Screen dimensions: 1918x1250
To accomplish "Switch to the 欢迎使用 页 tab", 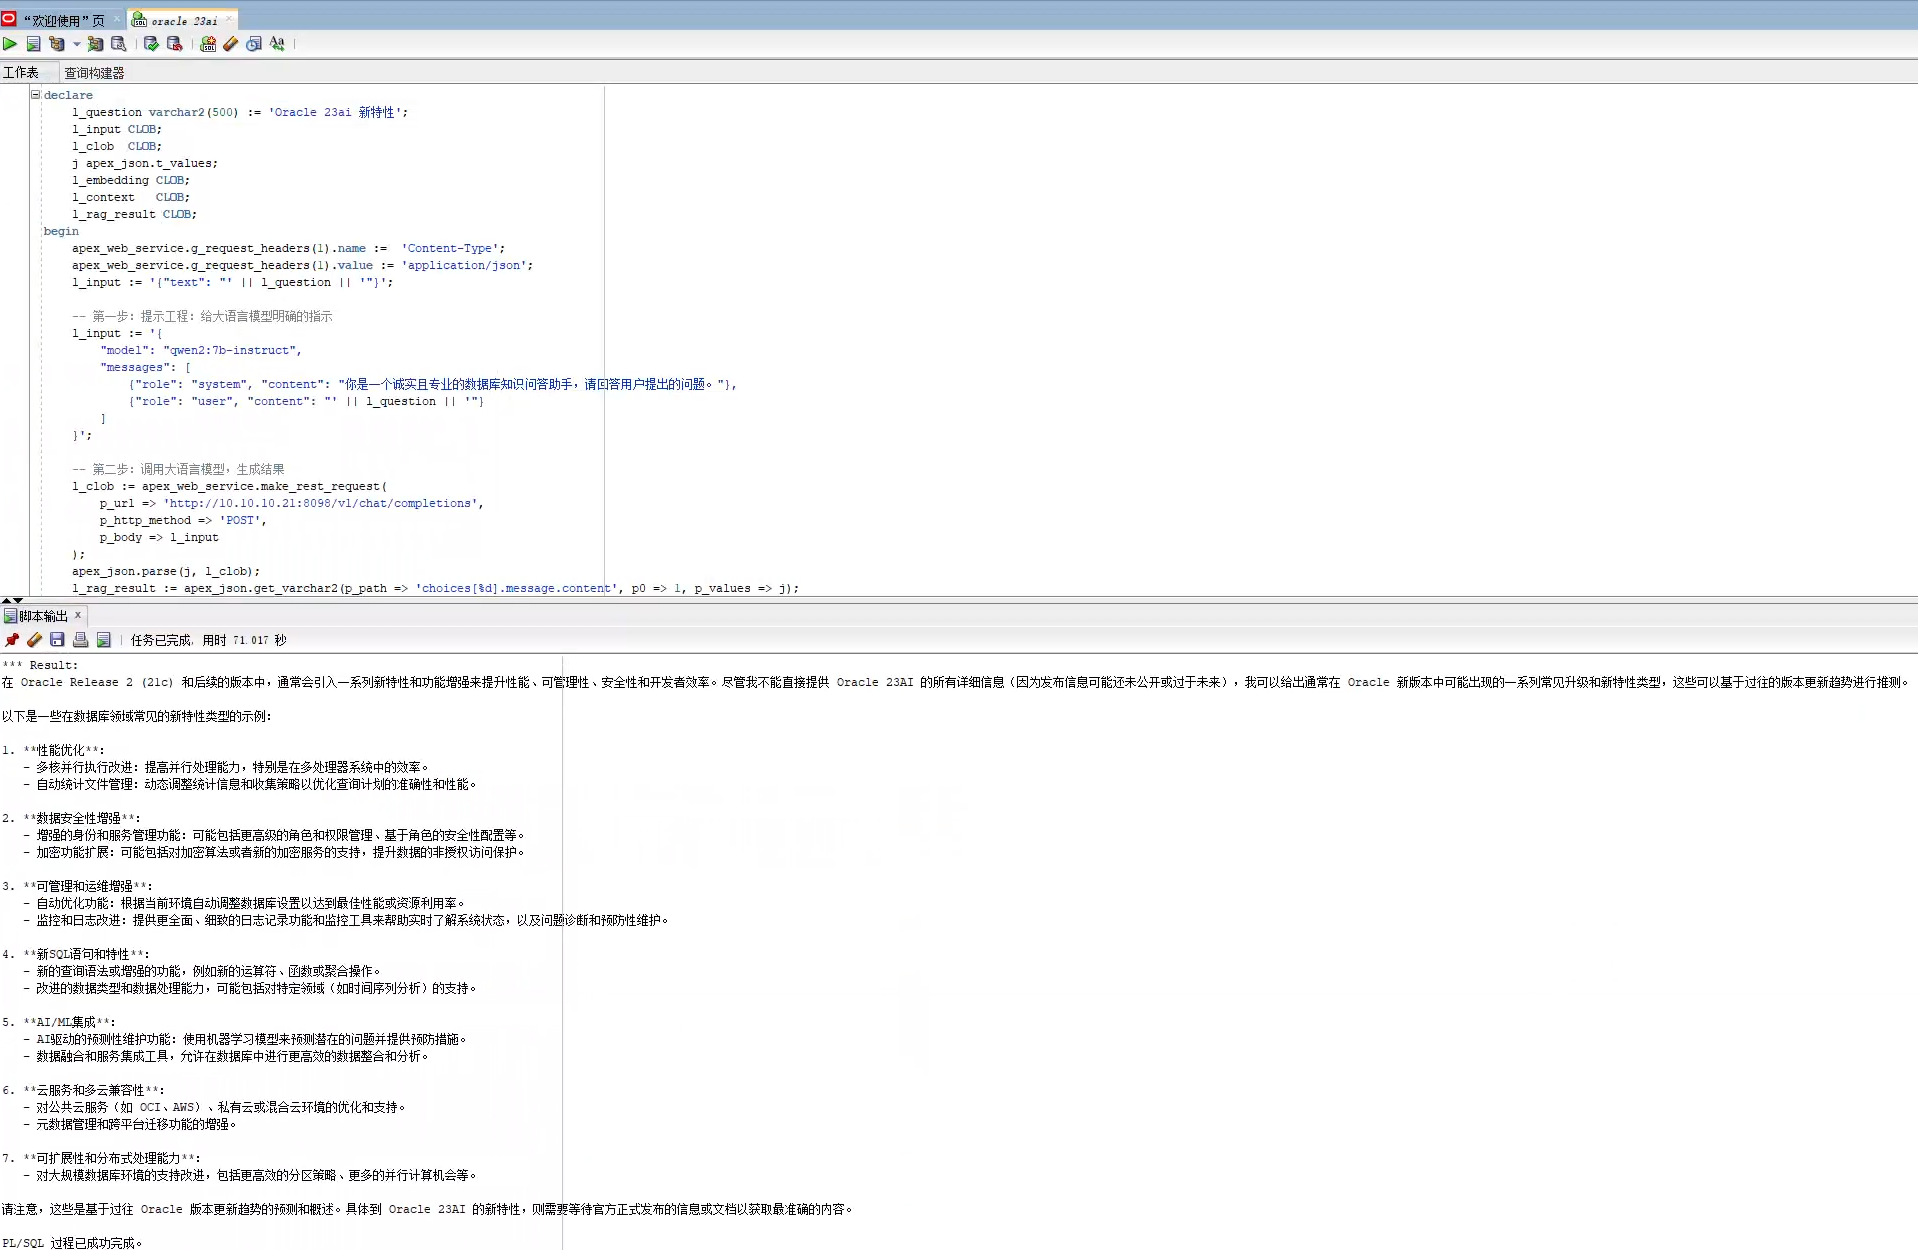I will tap(61, 20).
